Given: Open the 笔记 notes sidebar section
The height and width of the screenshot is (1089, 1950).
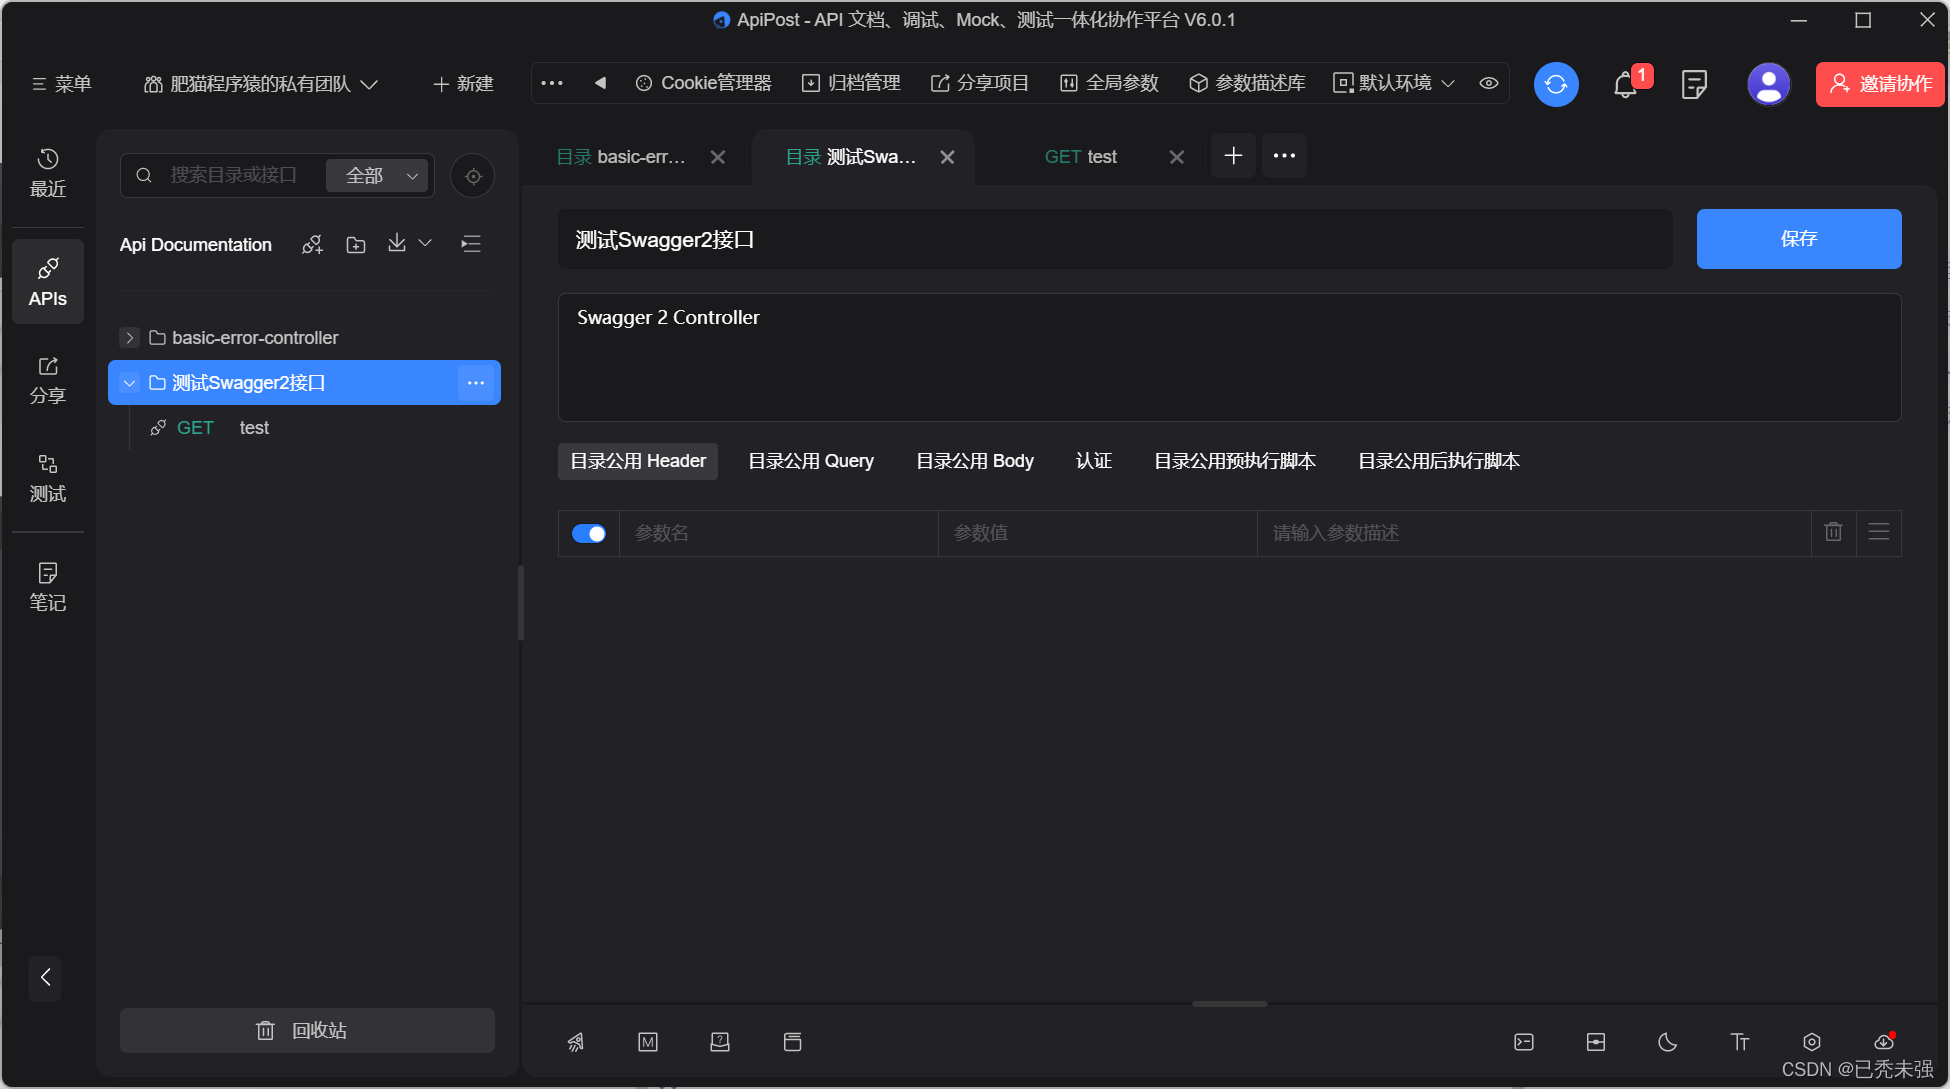Looking at the screenshot, I should [48, 587].
